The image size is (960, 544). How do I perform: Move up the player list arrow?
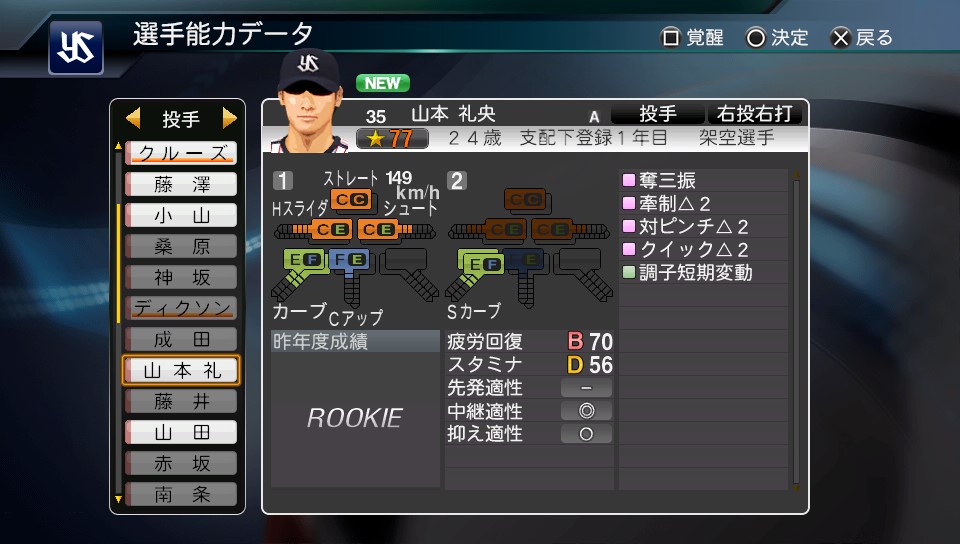(x=118, y=146)
